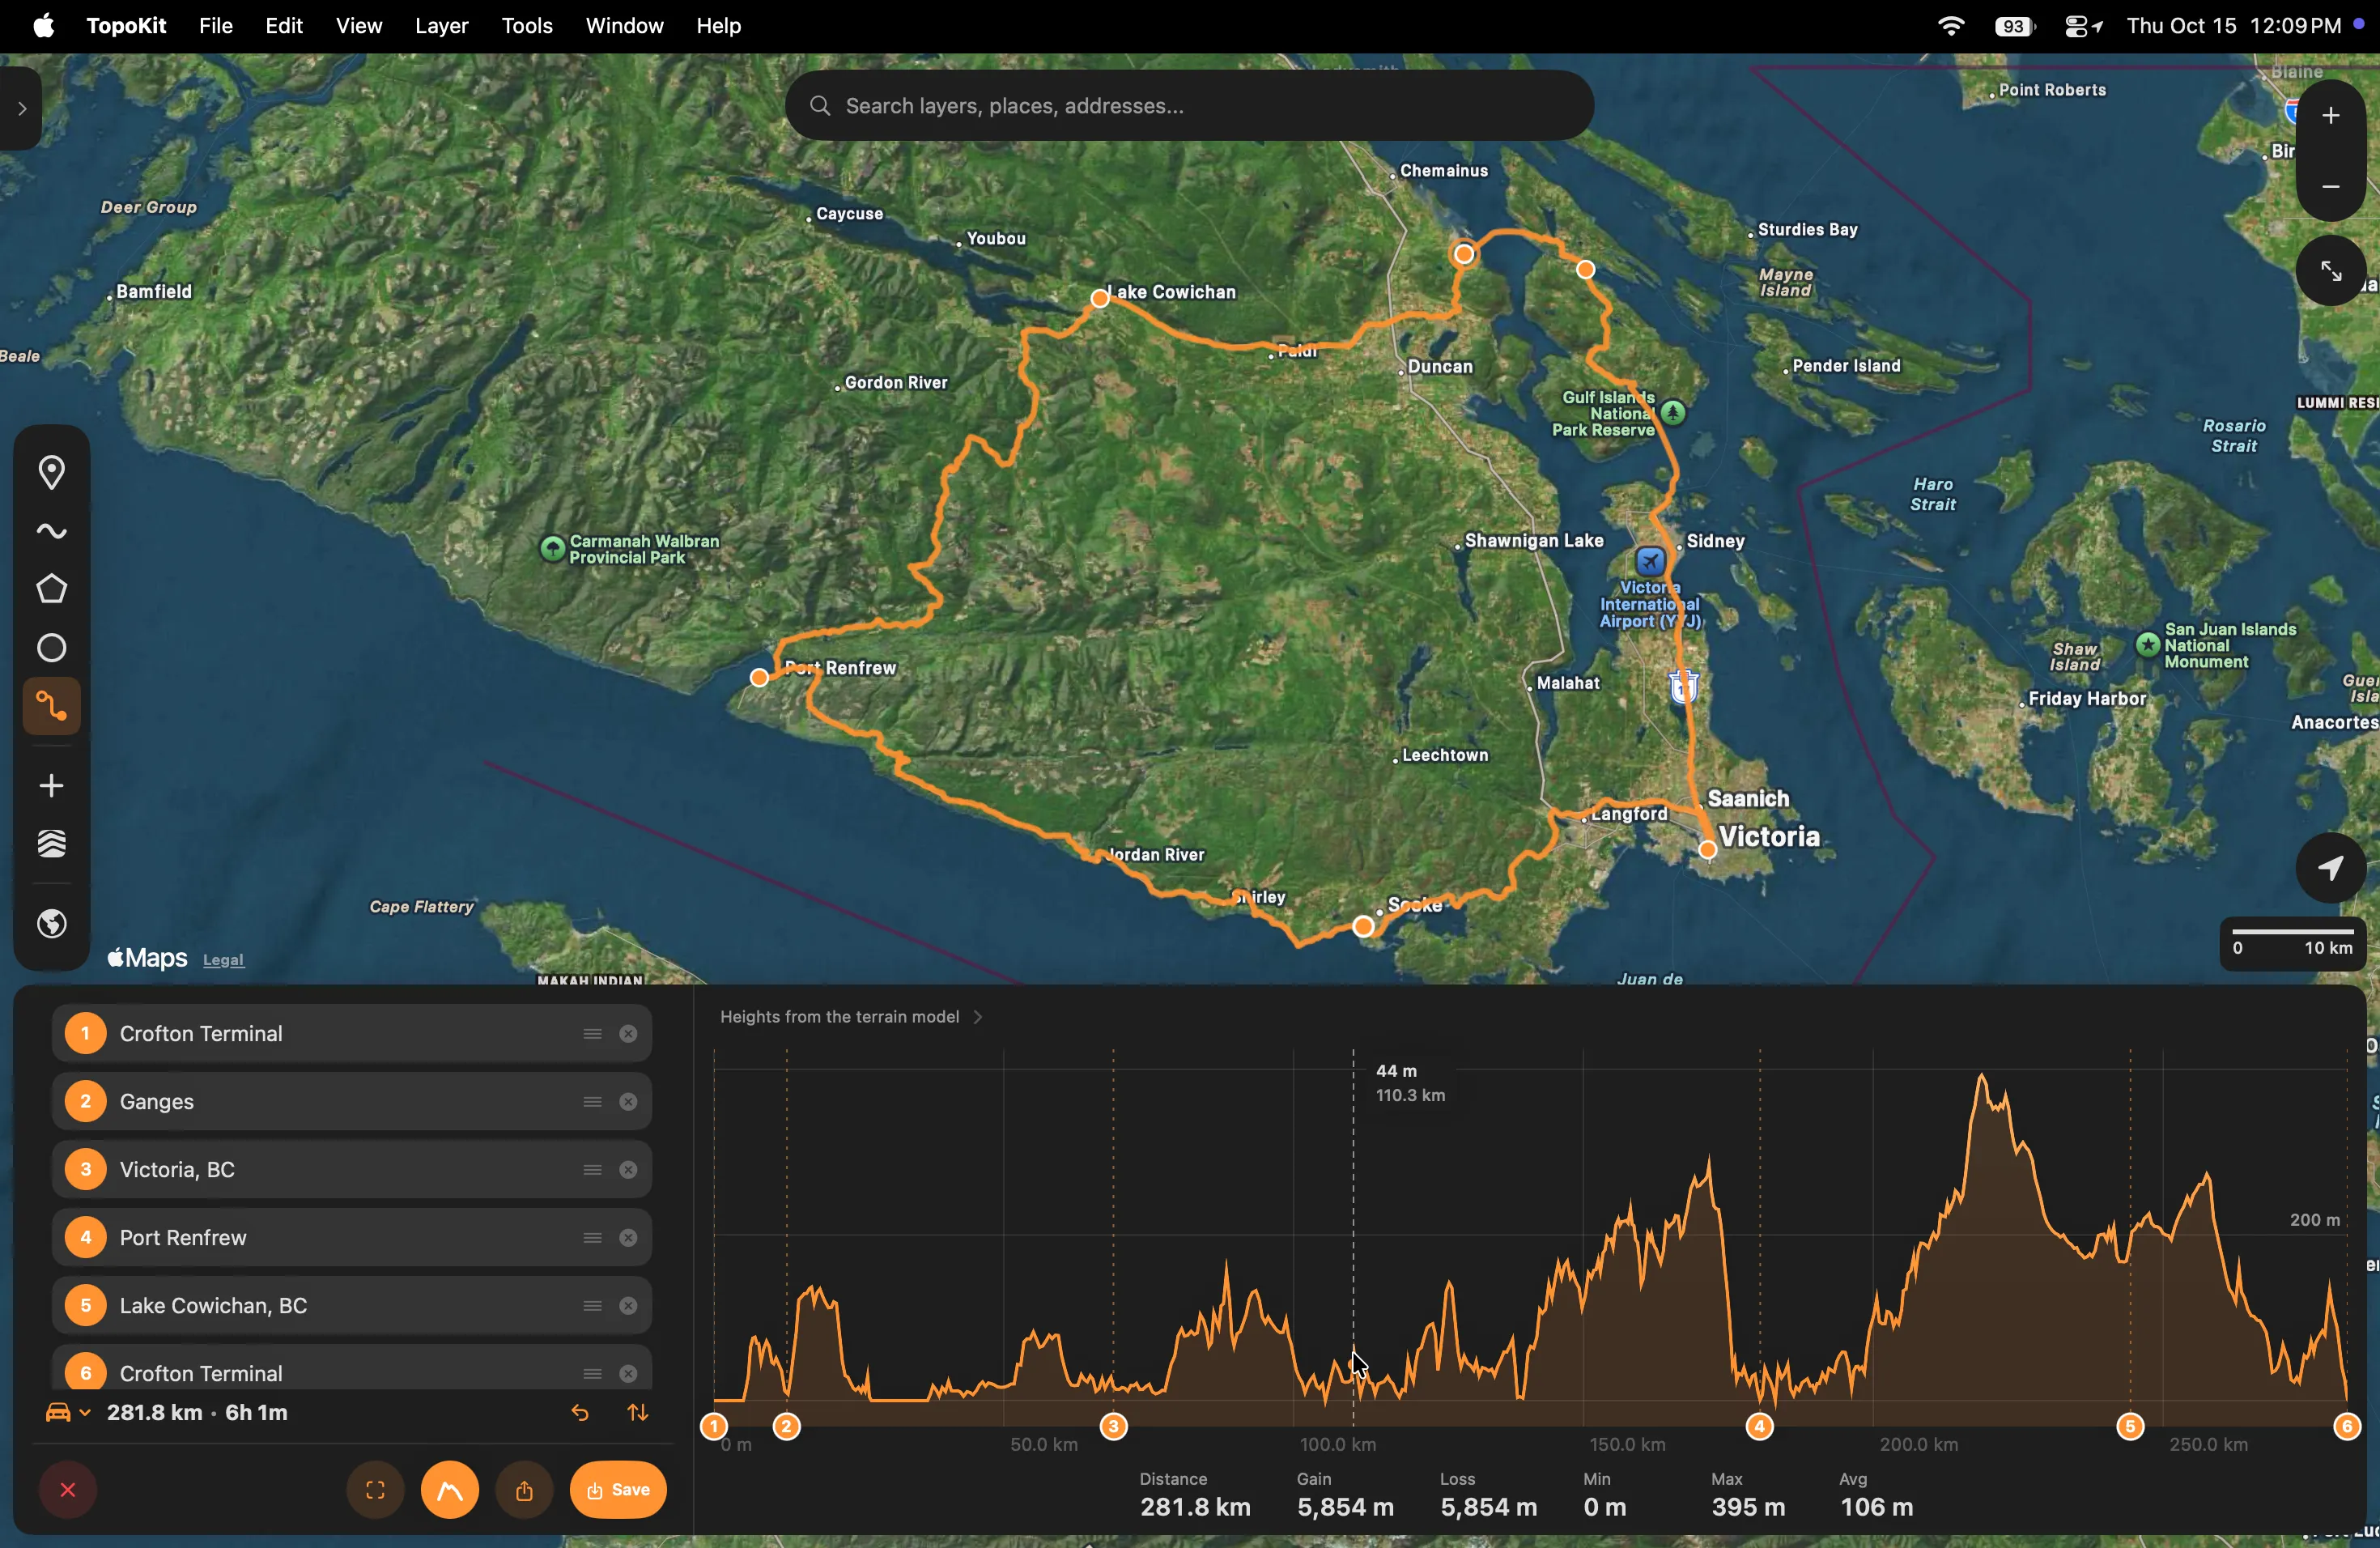Undo the last route change
The width and height of the screenshot is (2380, 1548).
coord(579,1413)
